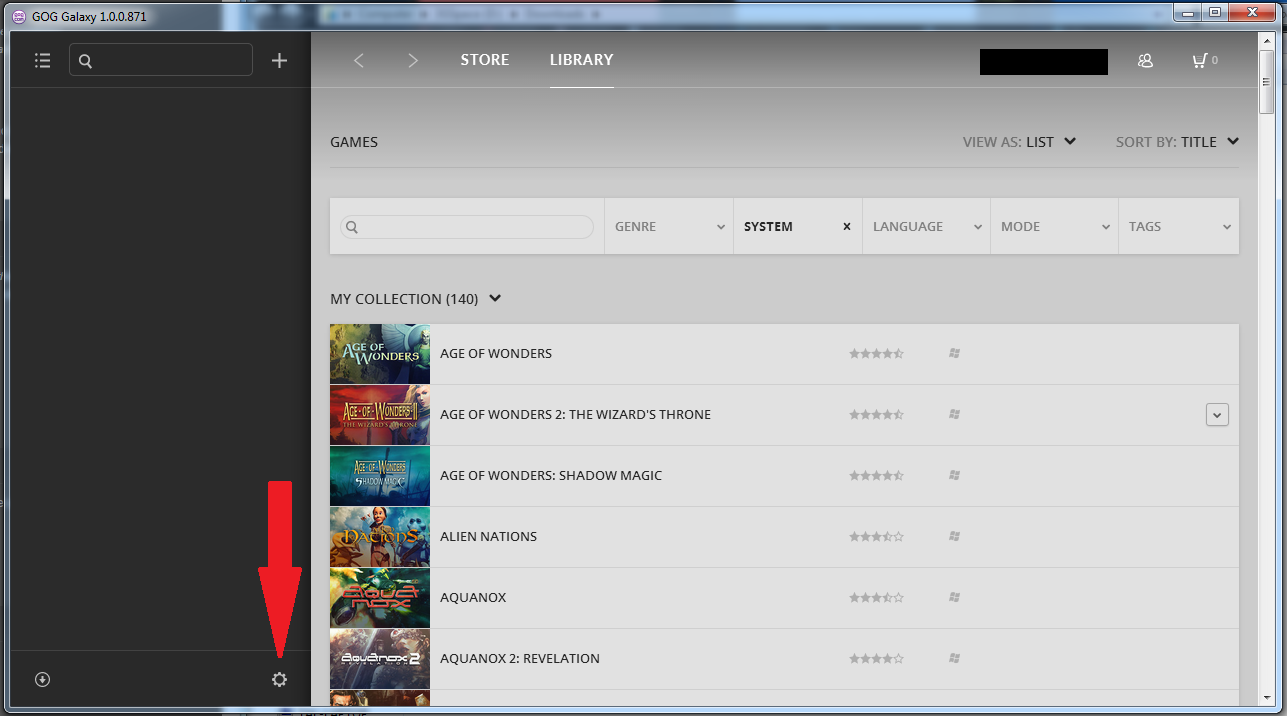The width and height of the screenshot is (1287, 716).
Task: Click the games filter search box
Action: coord(467,227)
